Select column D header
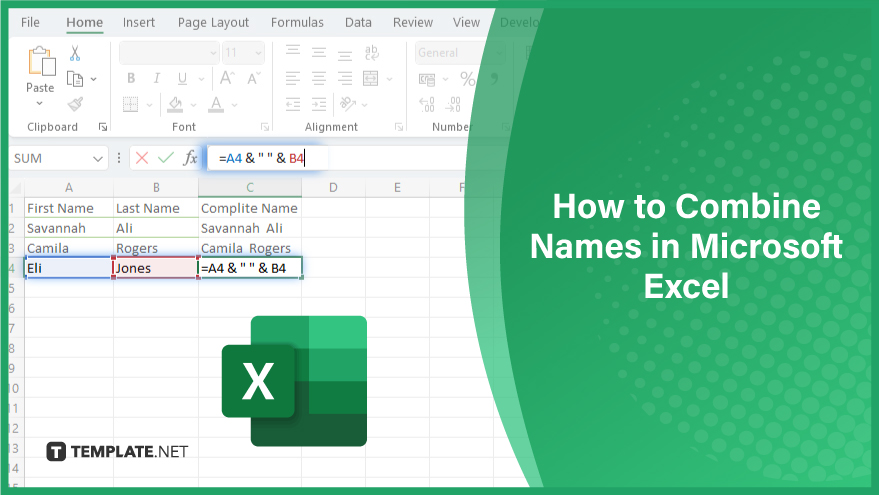 [333, 188]
